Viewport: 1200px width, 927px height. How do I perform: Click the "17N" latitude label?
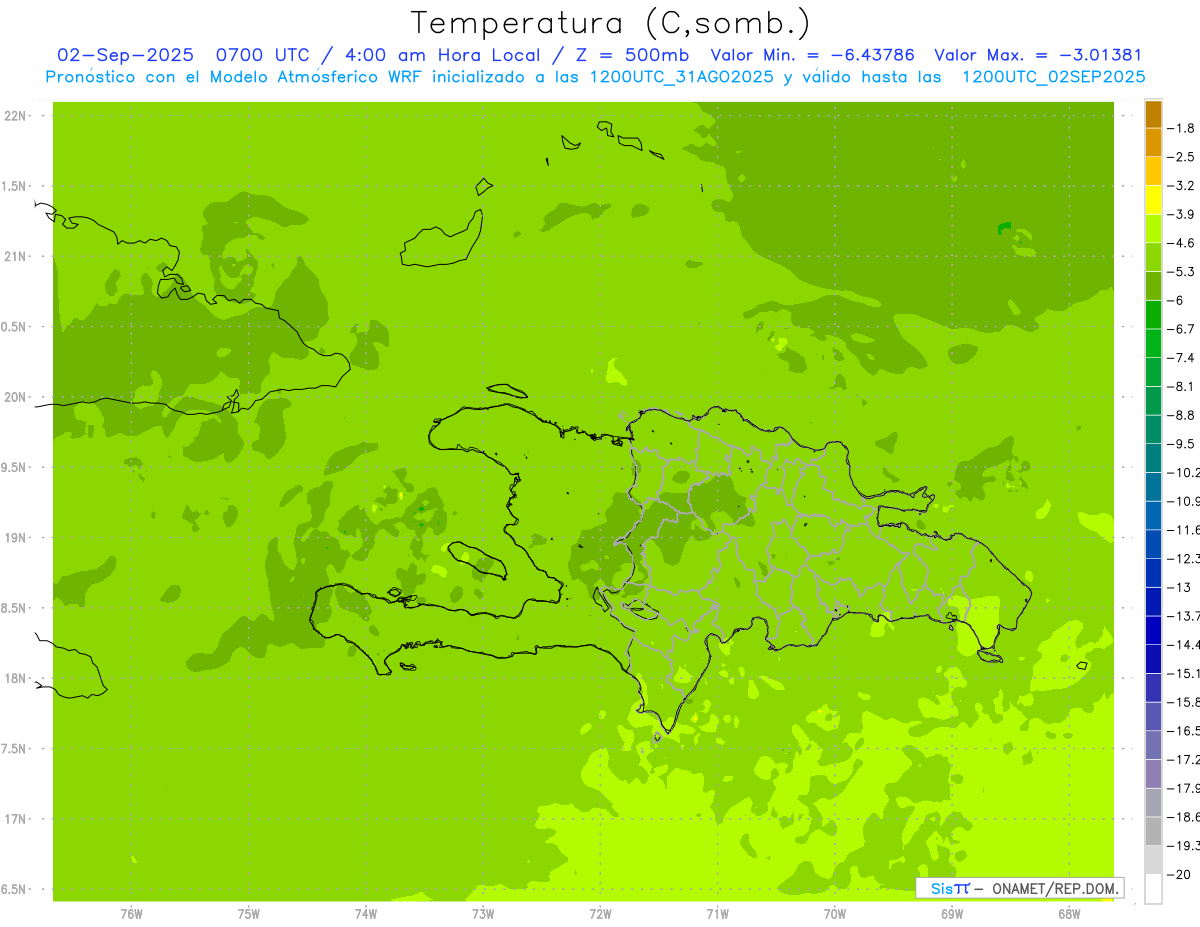pyautogui.click(x=15, y=818)
